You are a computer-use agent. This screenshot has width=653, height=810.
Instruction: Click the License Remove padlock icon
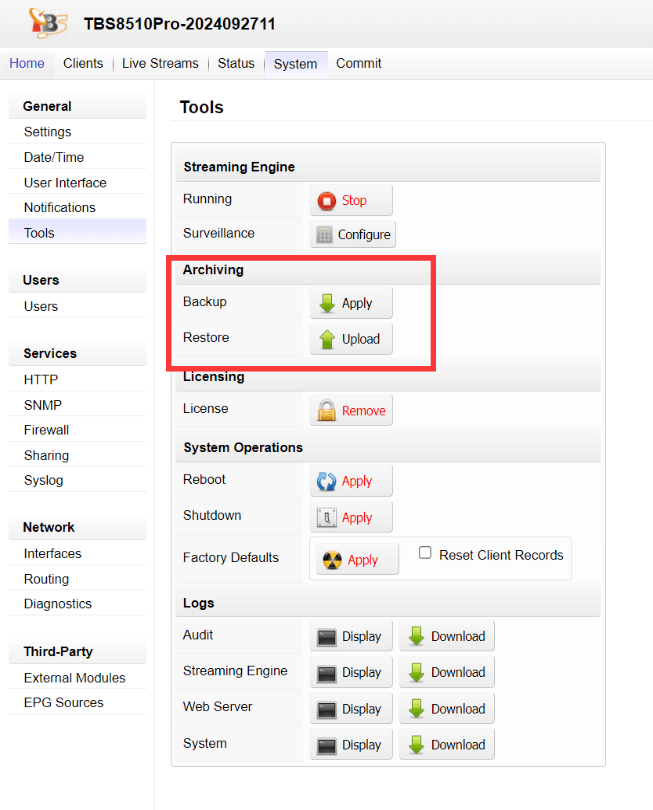[327, 410]
